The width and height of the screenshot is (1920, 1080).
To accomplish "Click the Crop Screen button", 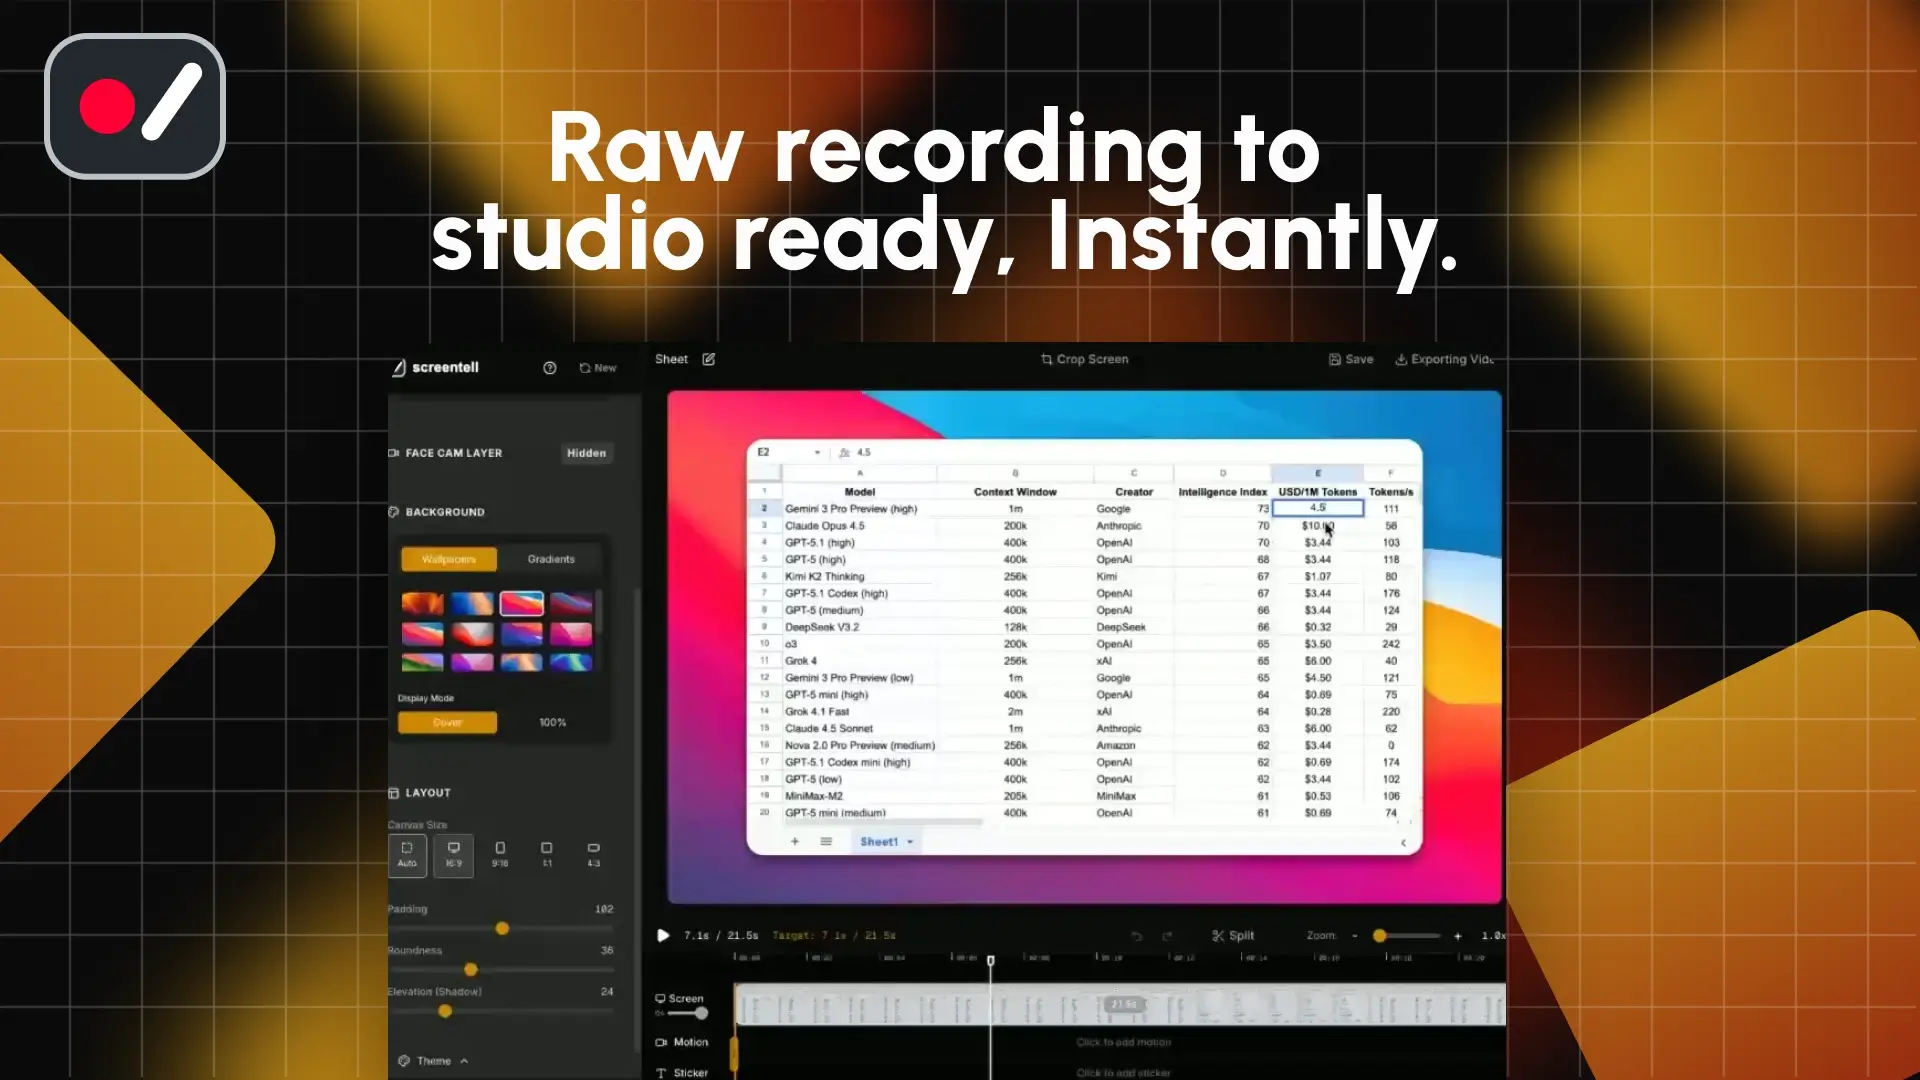I will 1084,359.
